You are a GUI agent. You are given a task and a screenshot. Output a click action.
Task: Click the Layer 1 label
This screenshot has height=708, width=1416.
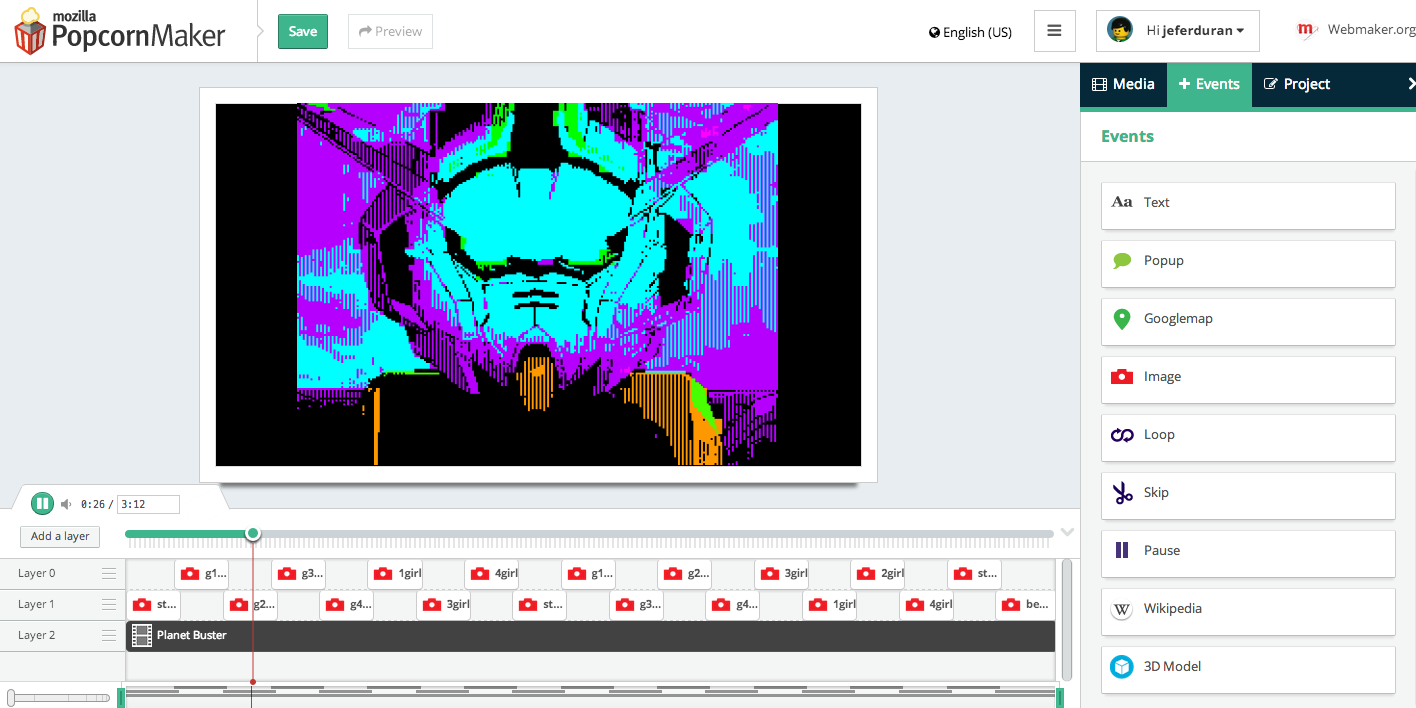37,605
